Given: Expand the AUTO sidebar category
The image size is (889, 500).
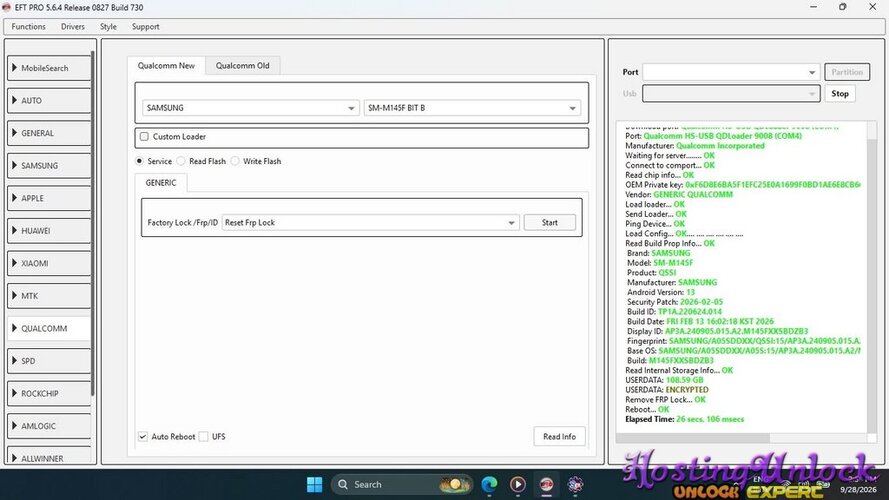Looking at the screenshot, I should coord(49,100).
